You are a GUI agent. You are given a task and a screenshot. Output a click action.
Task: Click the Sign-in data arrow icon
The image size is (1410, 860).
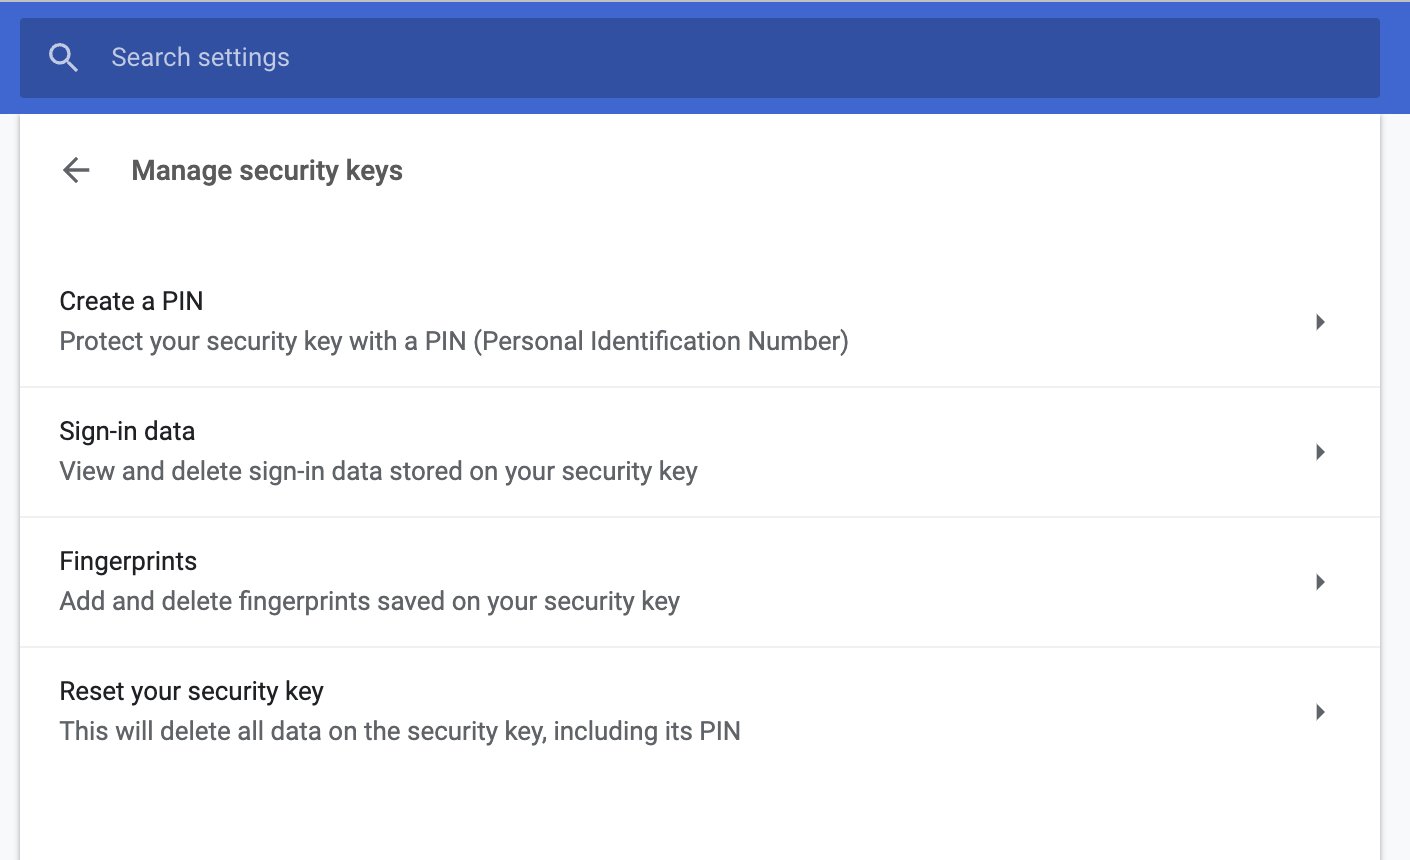coord(1320,452)
